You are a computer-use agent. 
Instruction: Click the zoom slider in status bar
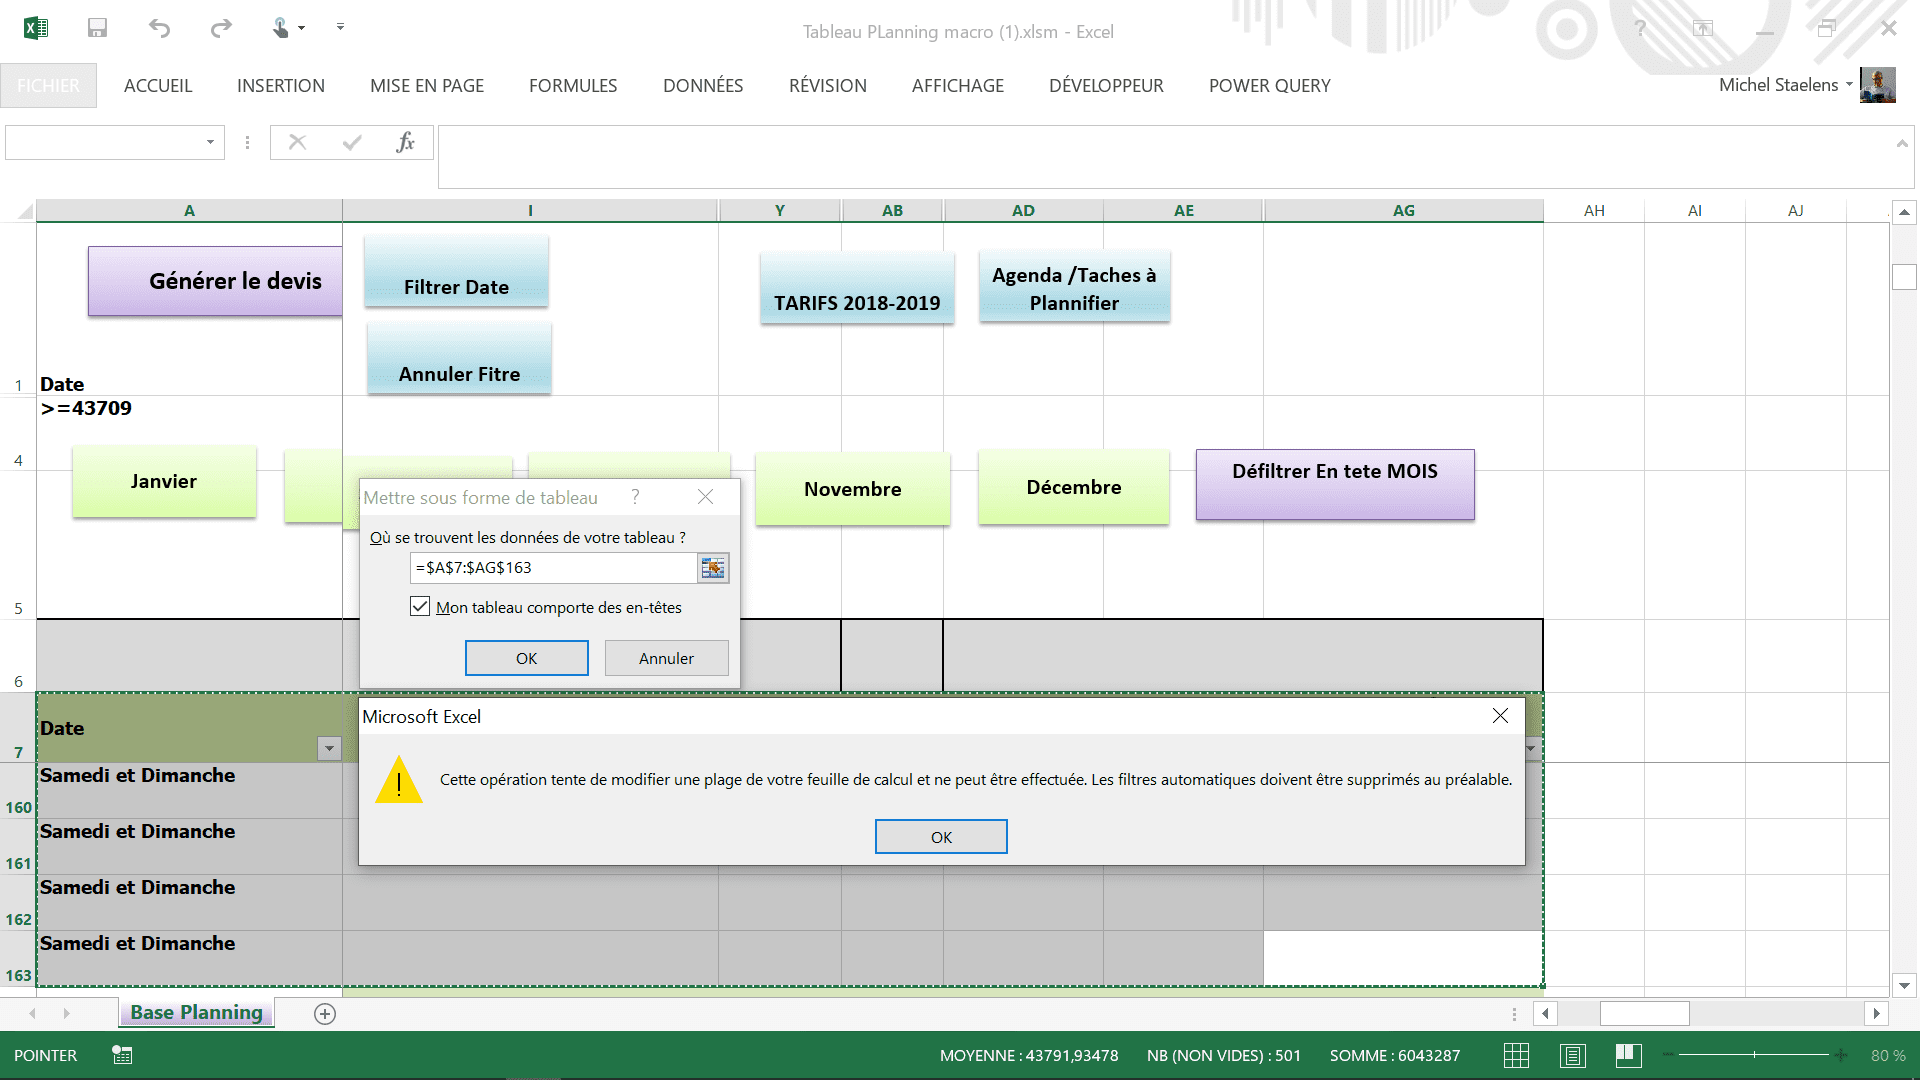[1754, 1055]
